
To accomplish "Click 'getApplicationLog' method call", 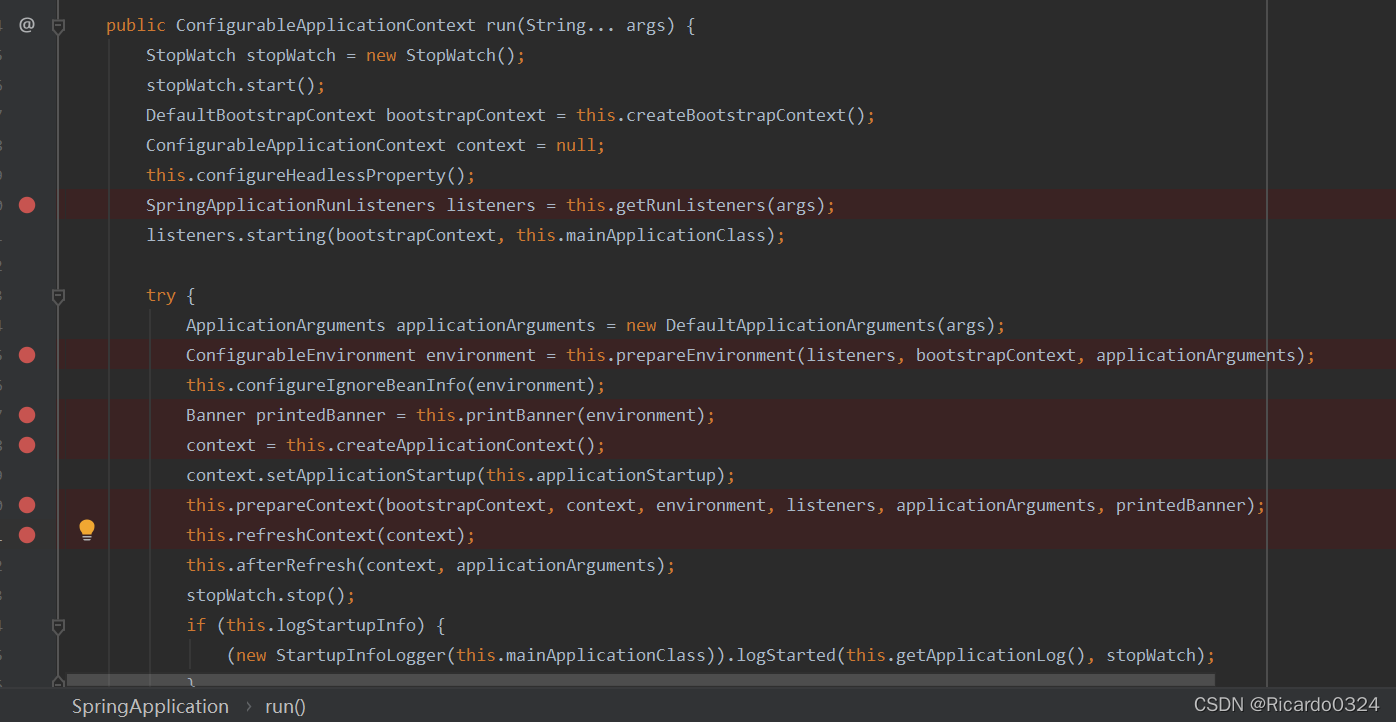I will pos(981,655).
